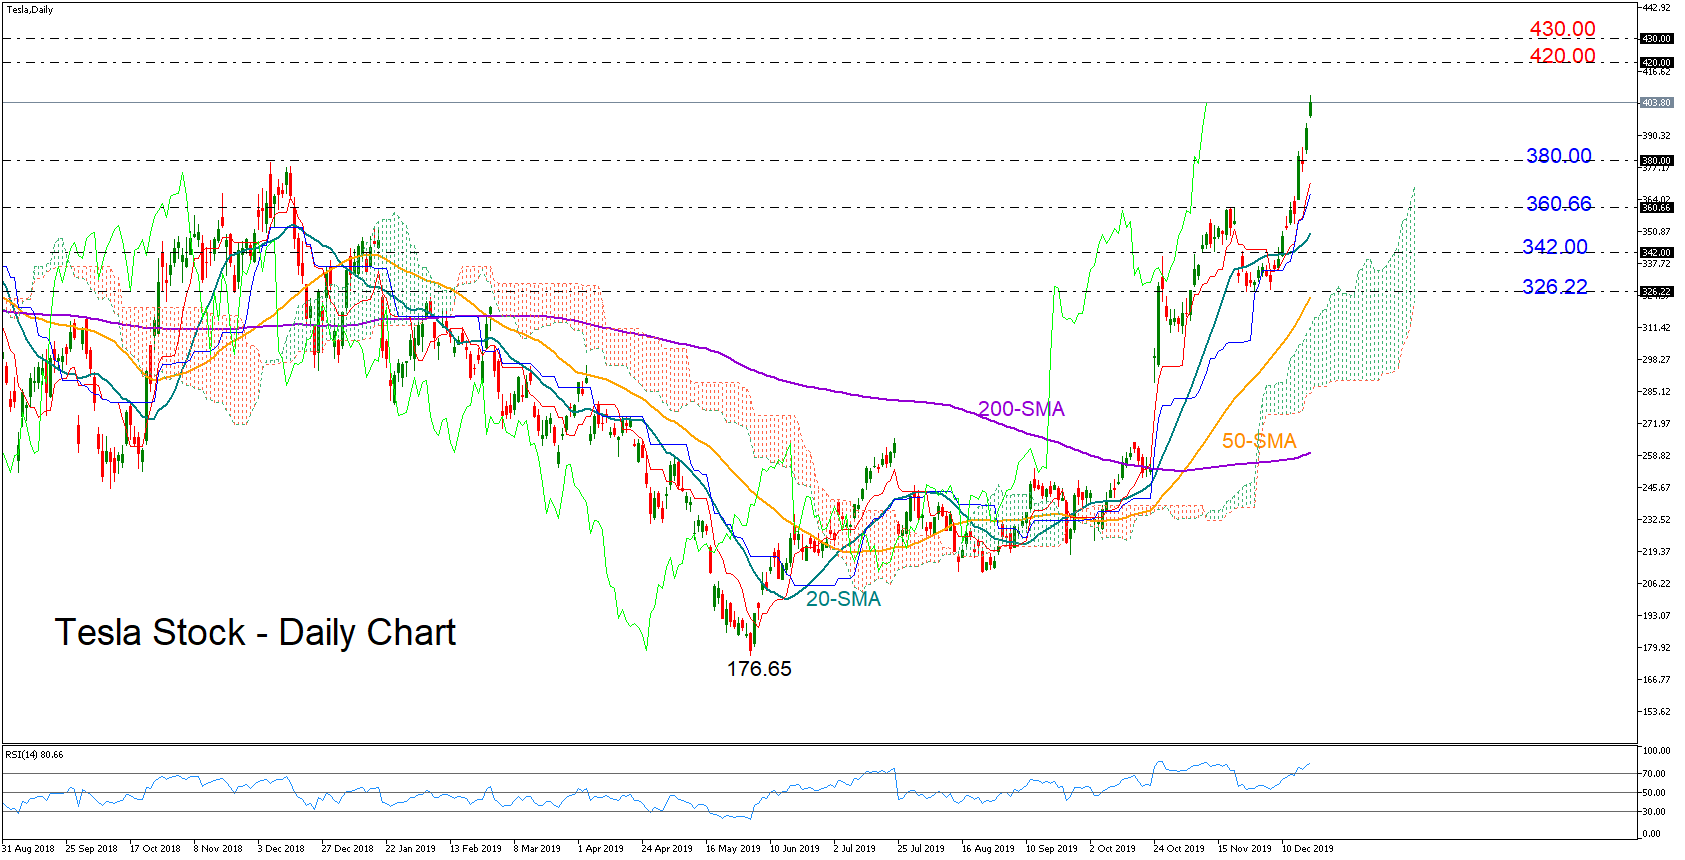Click the "219.37" price axis value

[x=1656, y=552]
